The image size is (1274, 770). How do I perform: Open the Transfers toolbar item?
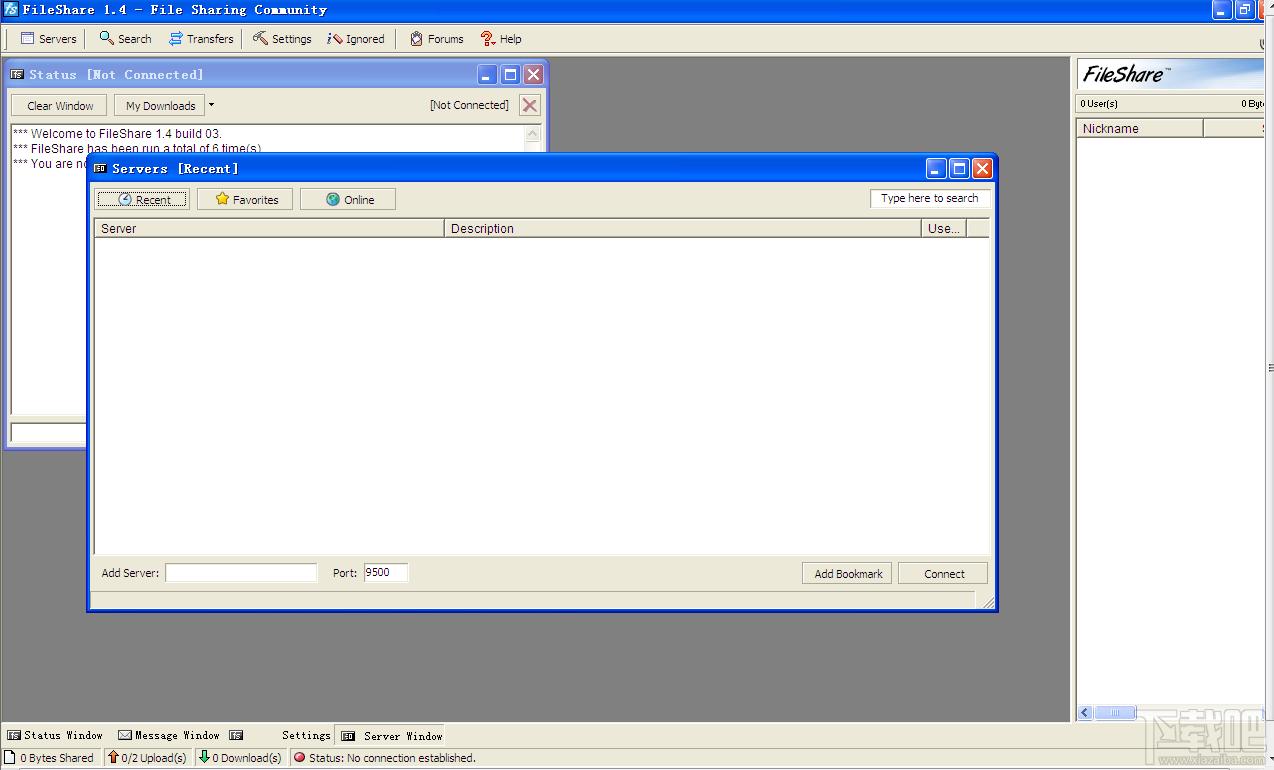pos(200,39)
